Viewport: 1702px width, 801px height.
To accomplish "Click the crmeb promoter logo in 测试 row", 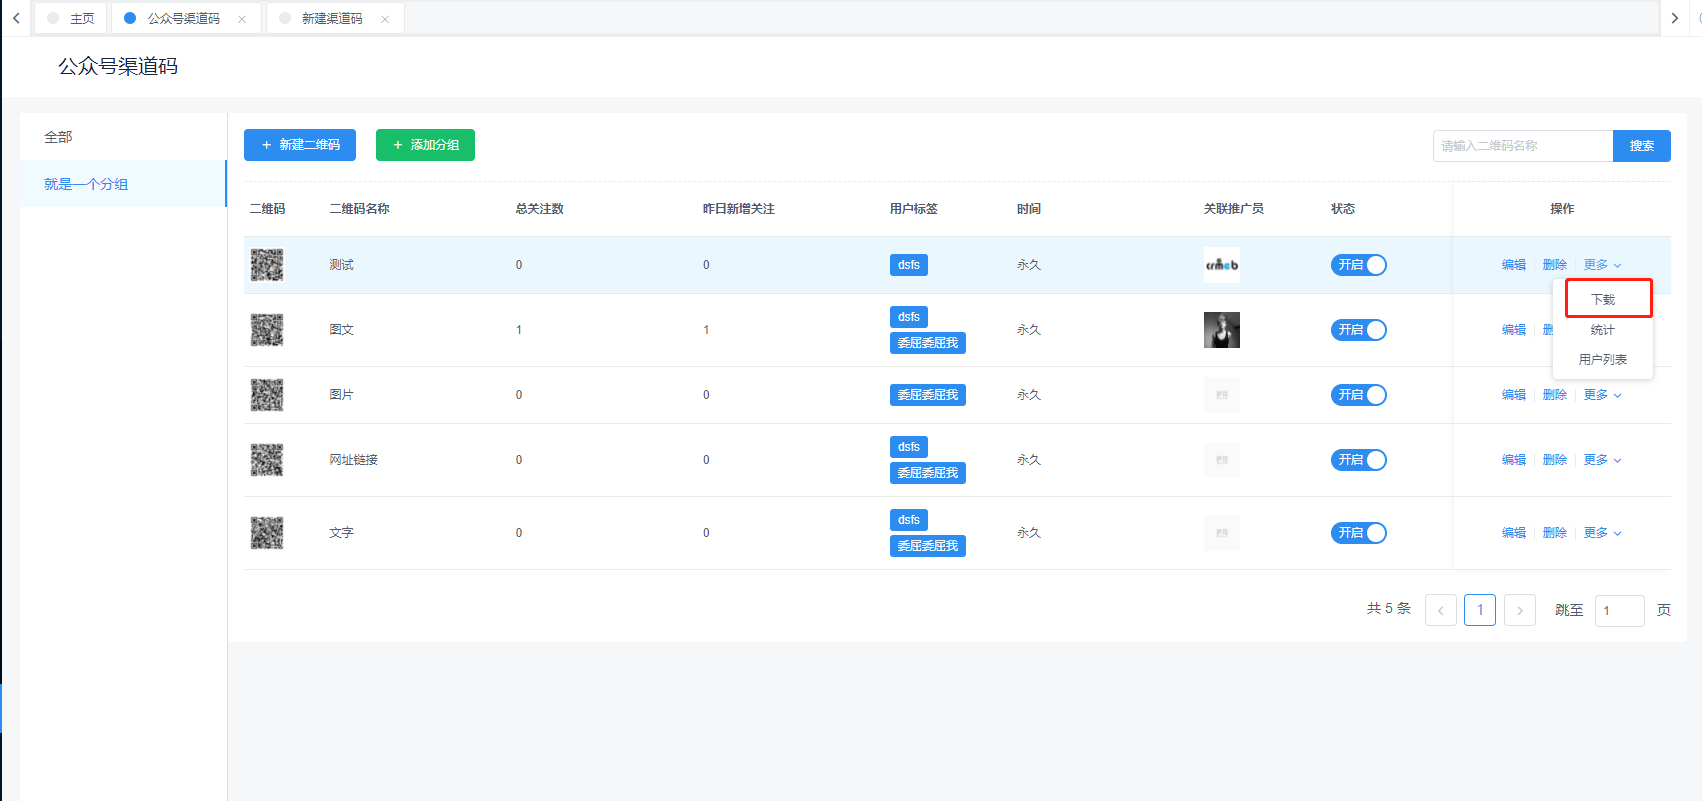I will tap(1221, 265).
